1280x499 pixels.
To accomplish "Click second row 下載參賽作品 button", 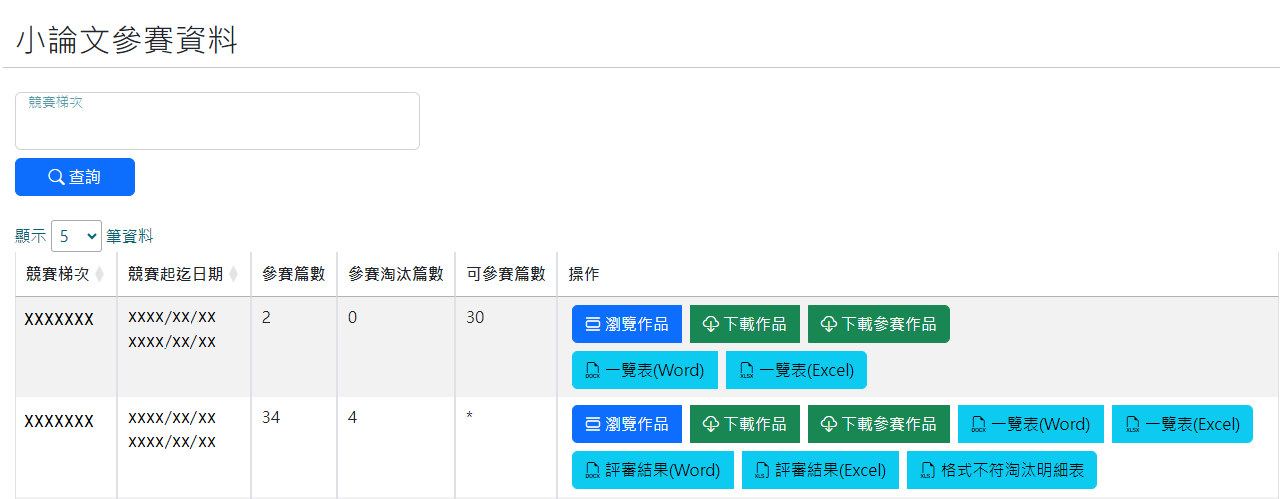I will point(878,424).
